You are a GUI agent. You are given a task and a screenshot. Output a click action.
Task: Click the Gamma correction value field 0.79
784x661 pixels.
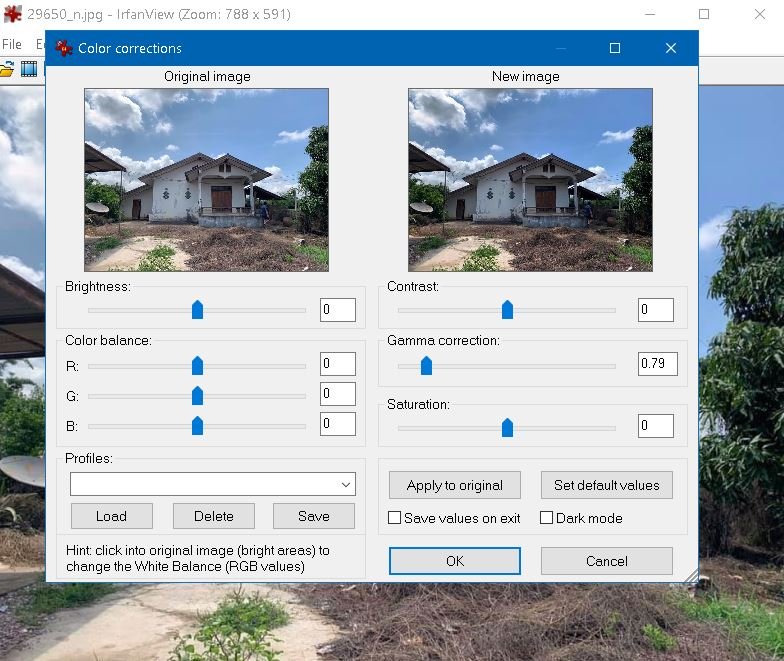point(658,364)
